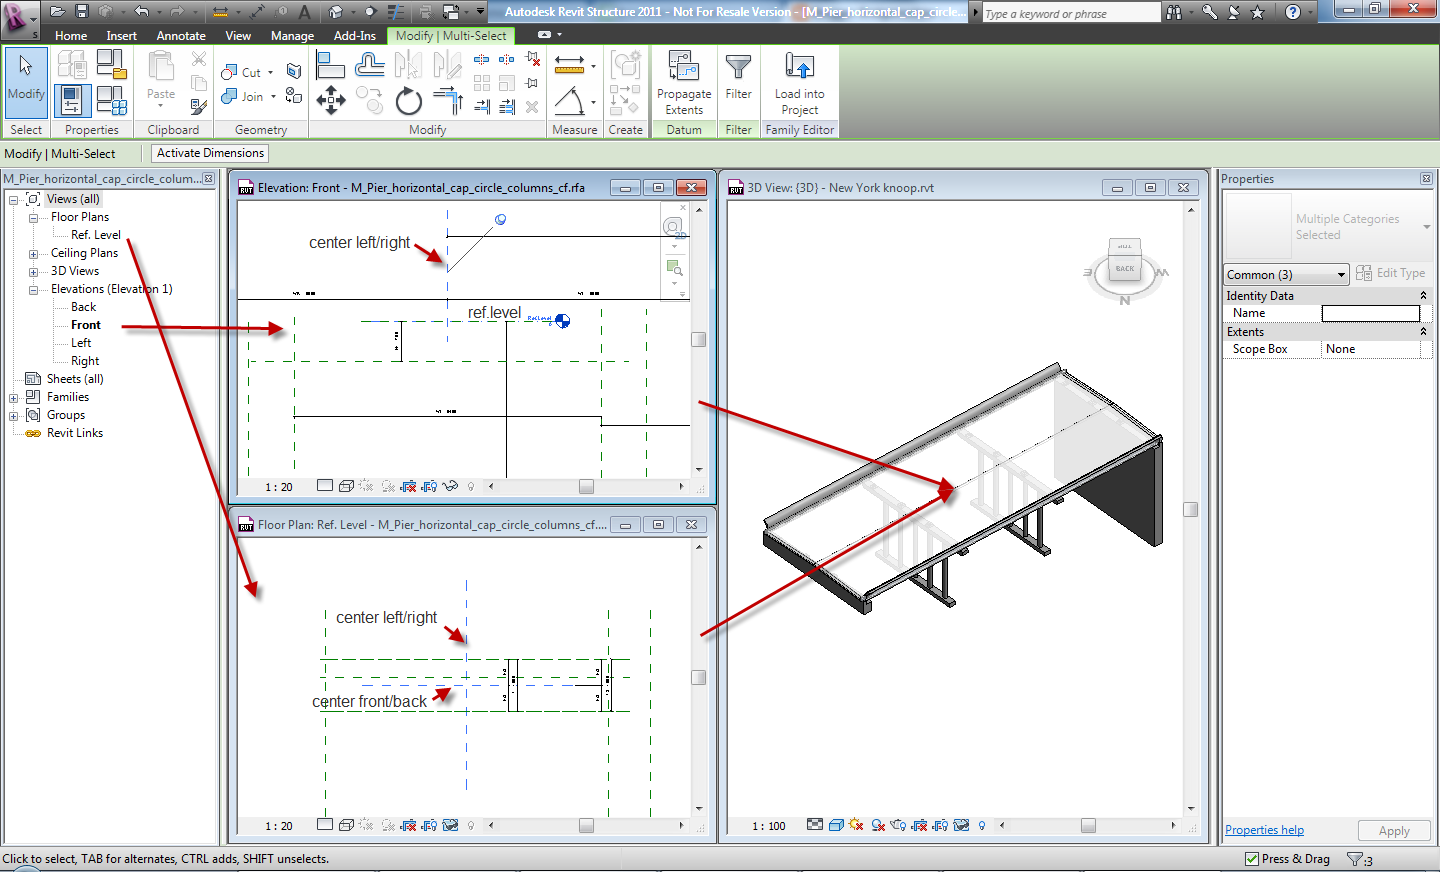Screen dimensions: 1440x872
Task: Select the Rotate tool in the Modify panel
Action: (408, 100)
